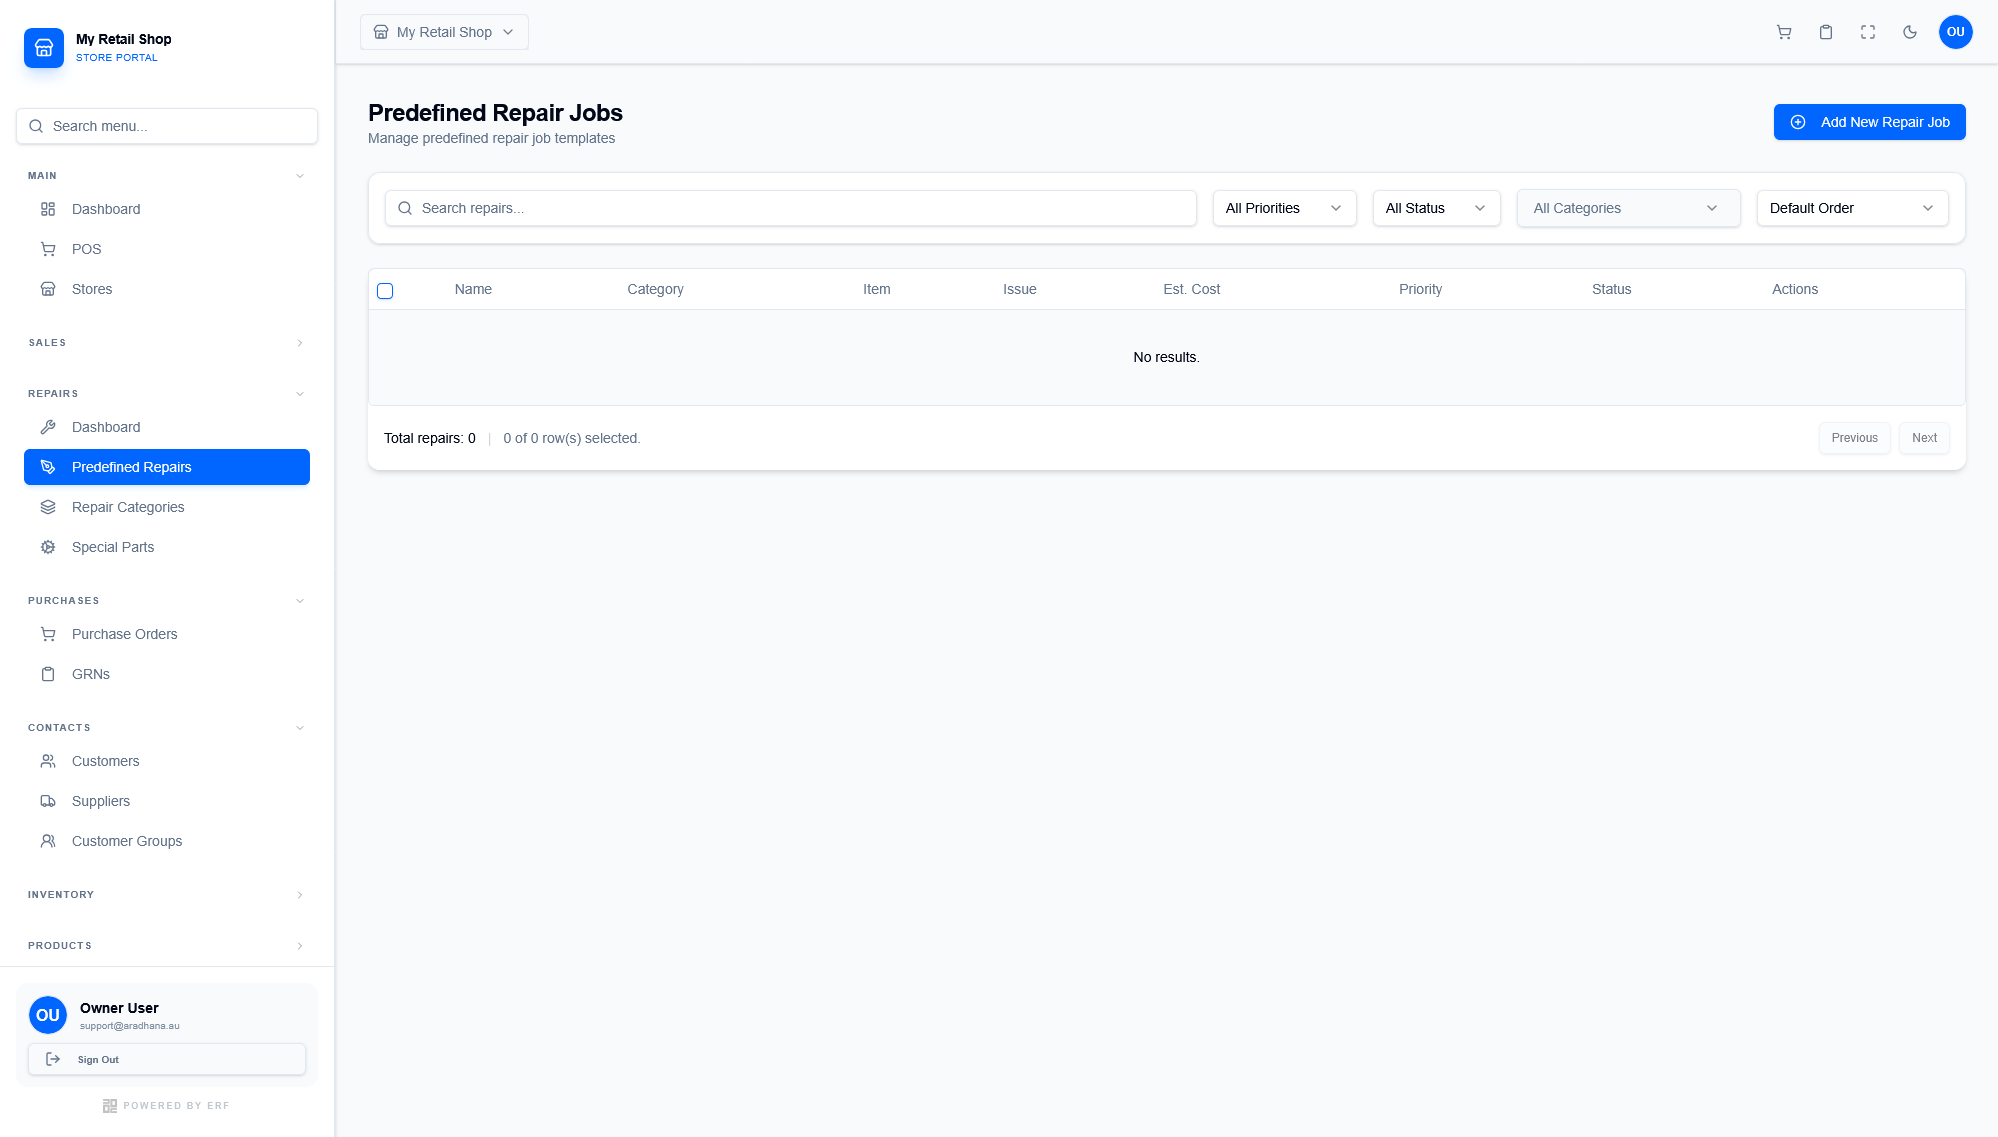
Task: Click the Est. Cost column header
Action: (1191, 289)
